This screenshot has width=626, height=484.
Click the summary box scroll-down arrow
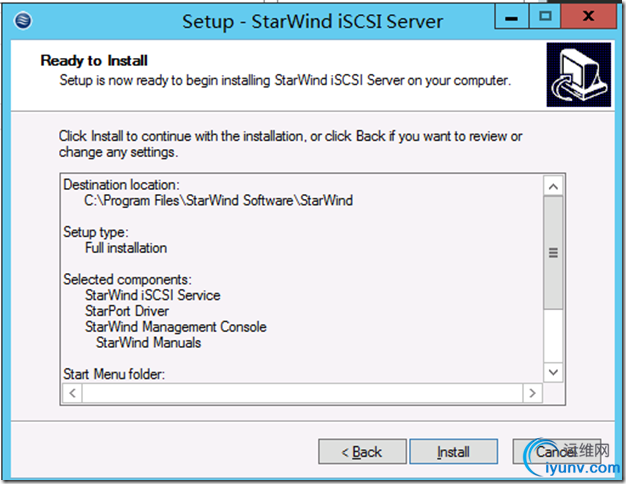tap(553, 372)
